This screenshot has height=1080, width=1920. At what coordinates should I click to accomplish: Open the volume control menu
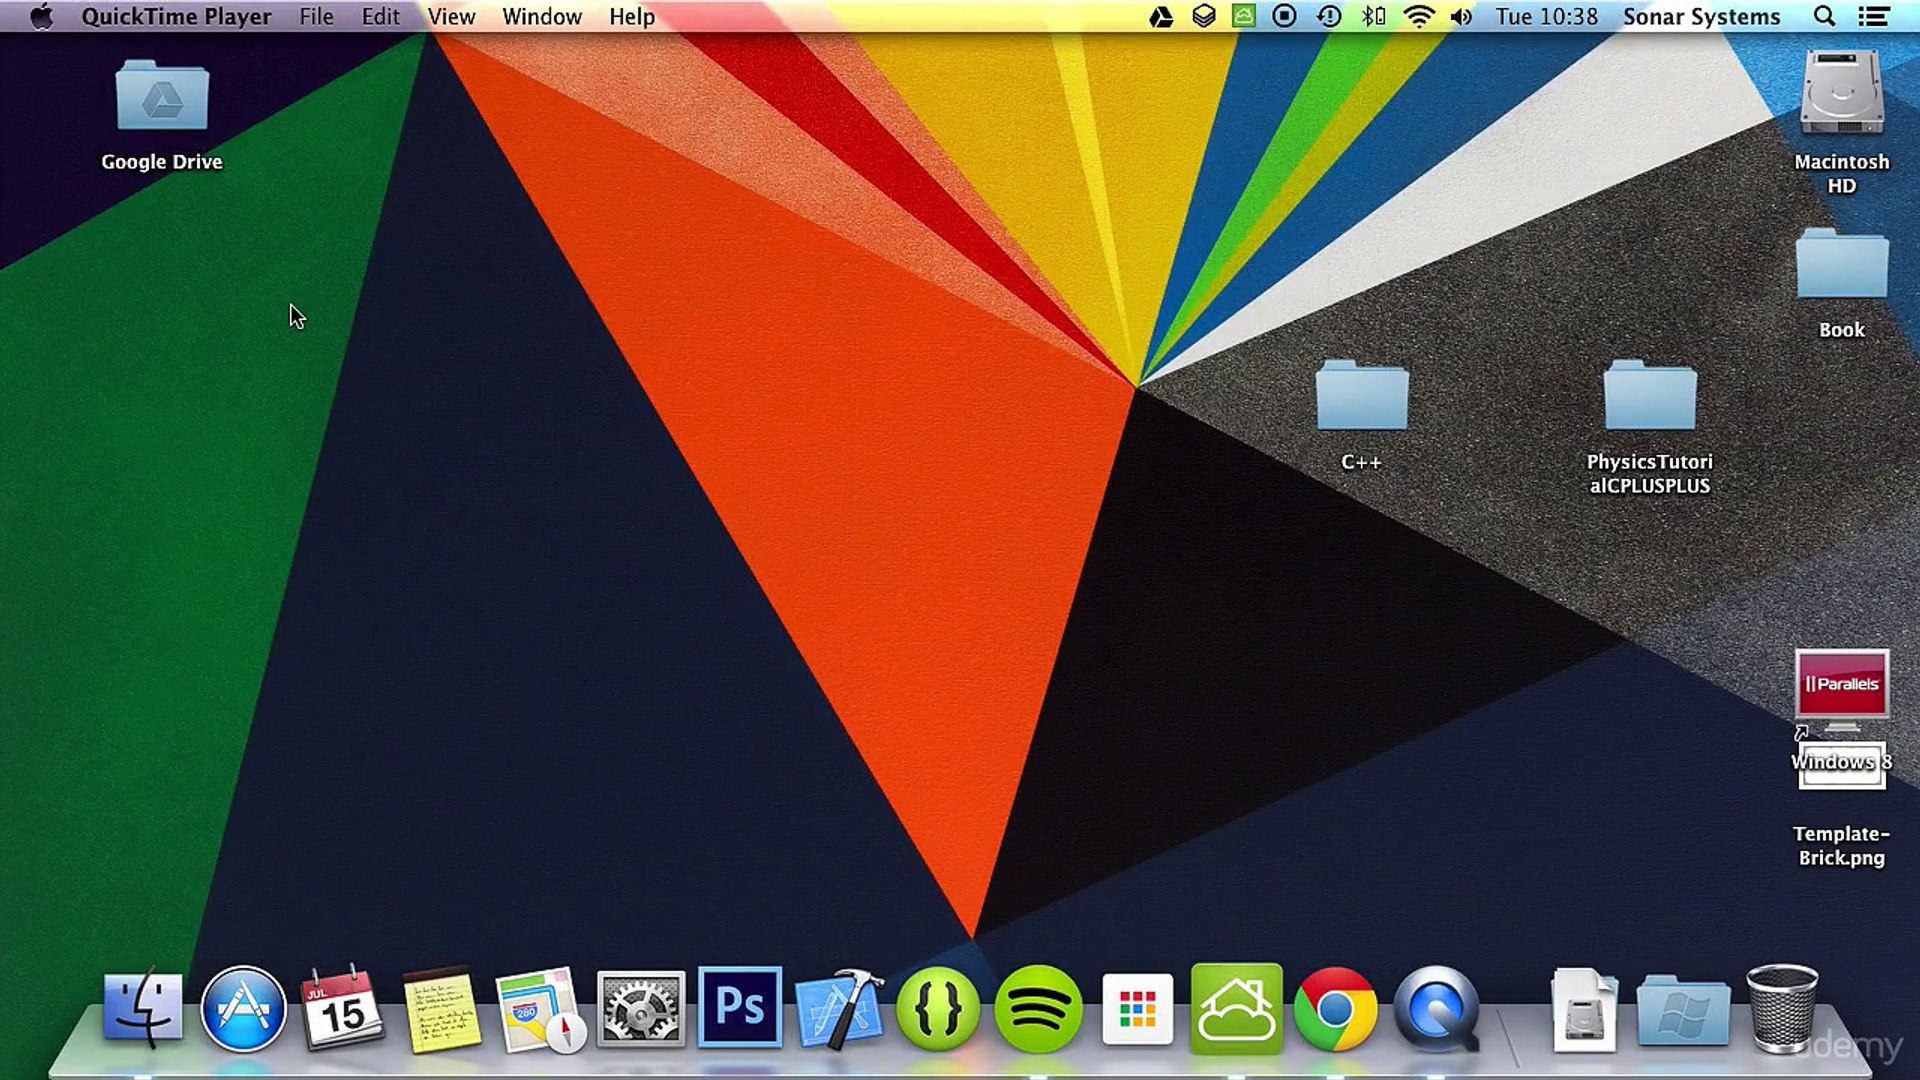click(1461, 17)
